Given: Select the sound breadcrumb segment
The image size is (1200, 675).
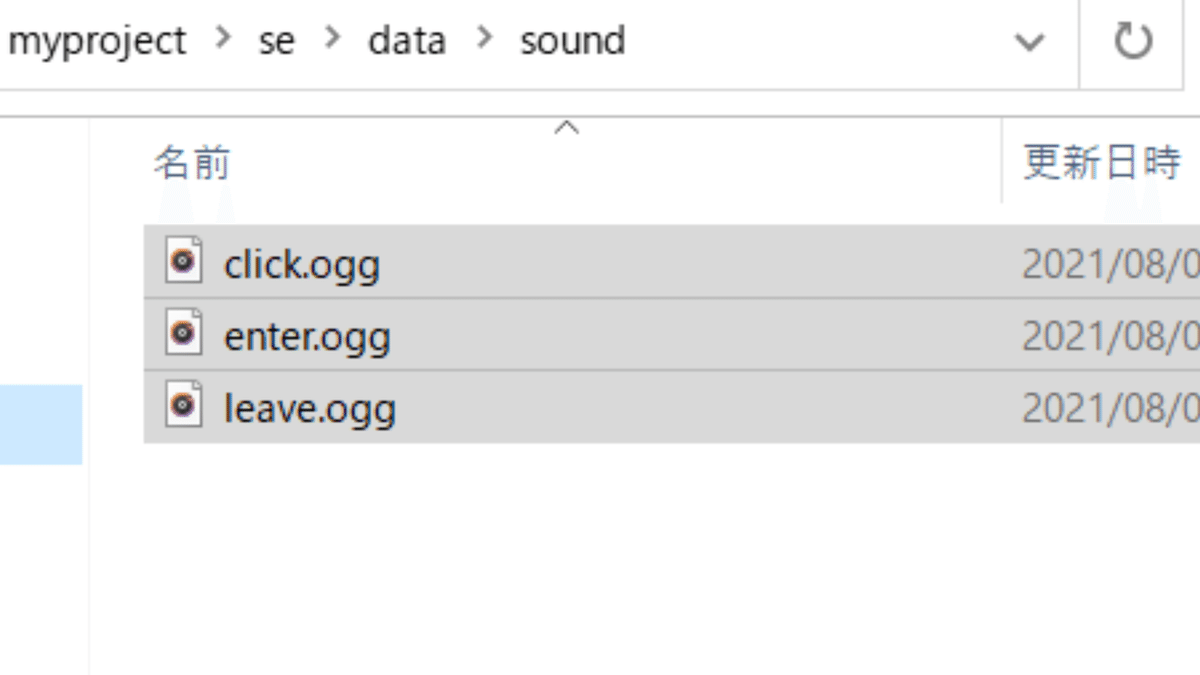Looking at the screenshot, I should tap(572, 41).
